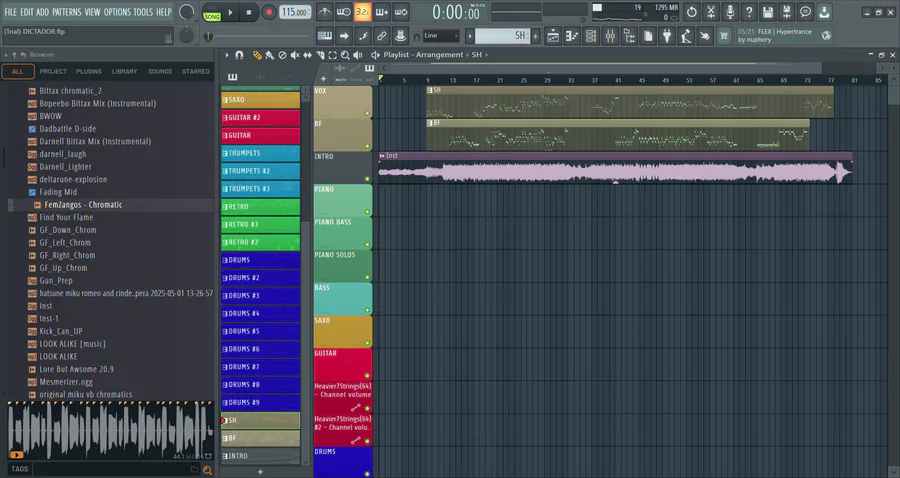Image resolution: width=900 pixels, height=478 pixels.
Task: Select the mute tool in playlist
Action: 294,55
